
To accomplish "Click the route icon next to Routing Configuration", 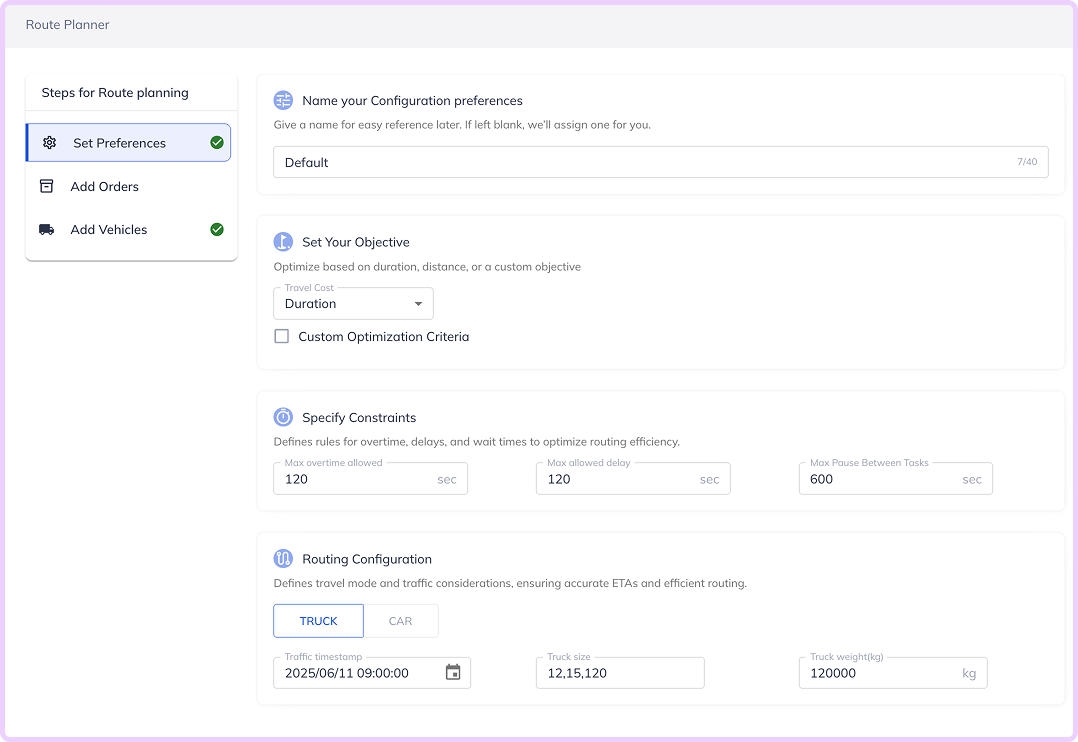I will (283, 559).
